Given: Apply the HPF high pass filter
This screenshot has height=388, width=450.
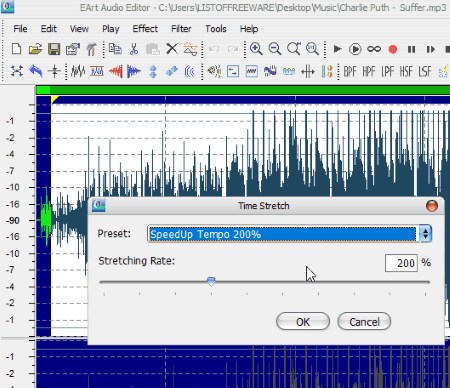Looking at the screenshot, I should pos(369,71).
